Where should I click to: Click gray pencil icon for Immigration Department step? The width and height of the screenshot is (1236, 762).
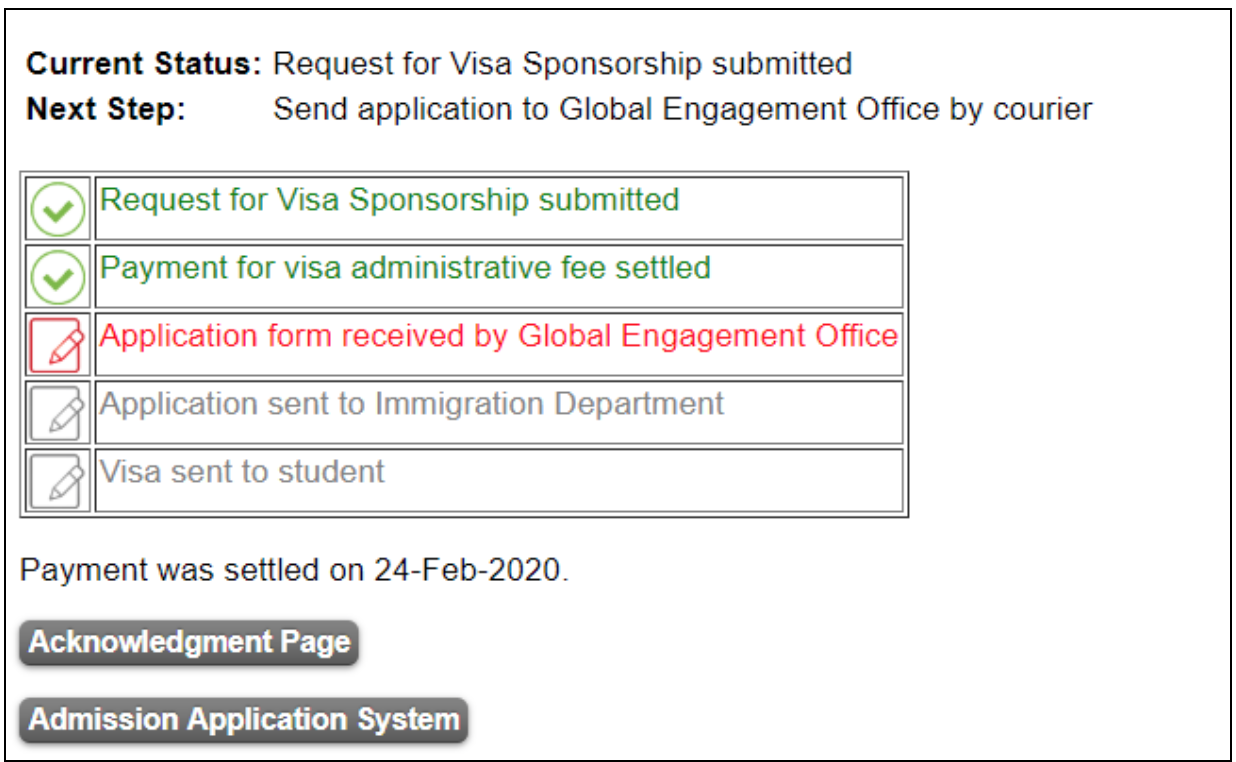point(58,414)
